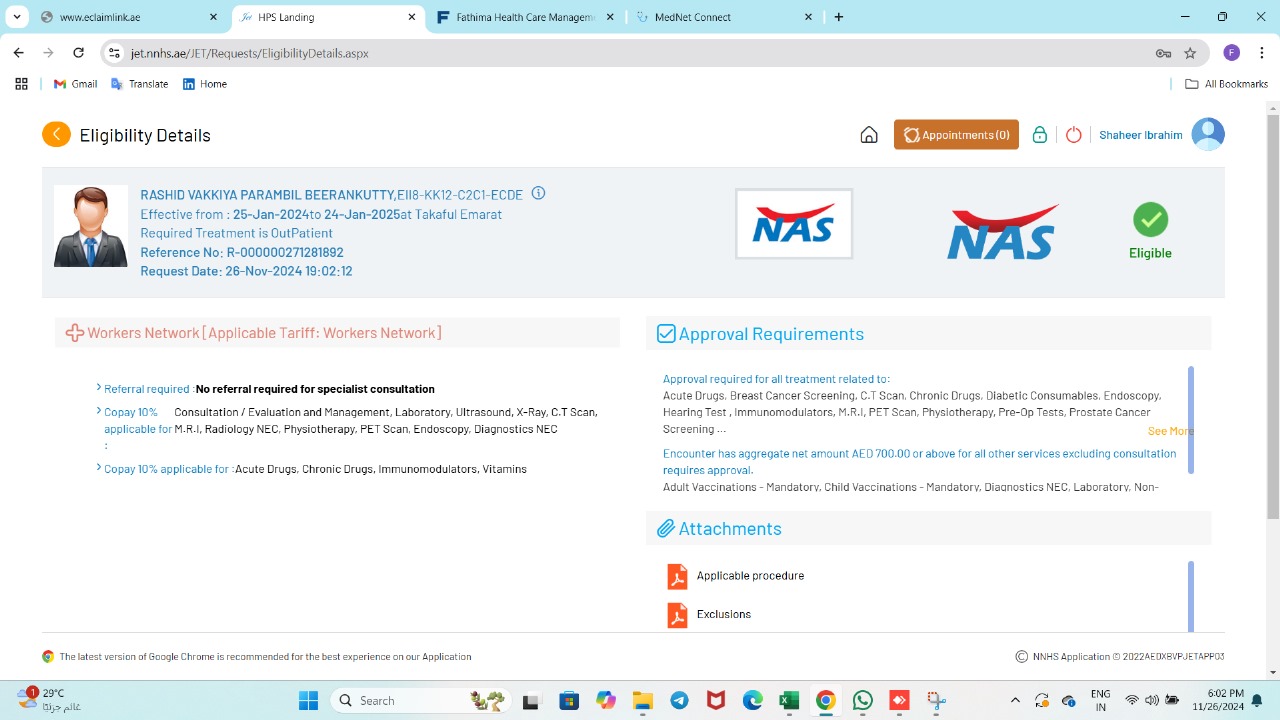Open Excel from the taskbar
The height and width of the screenshot is (720, 1280).
pyautogui.click(x=789, y=700)
